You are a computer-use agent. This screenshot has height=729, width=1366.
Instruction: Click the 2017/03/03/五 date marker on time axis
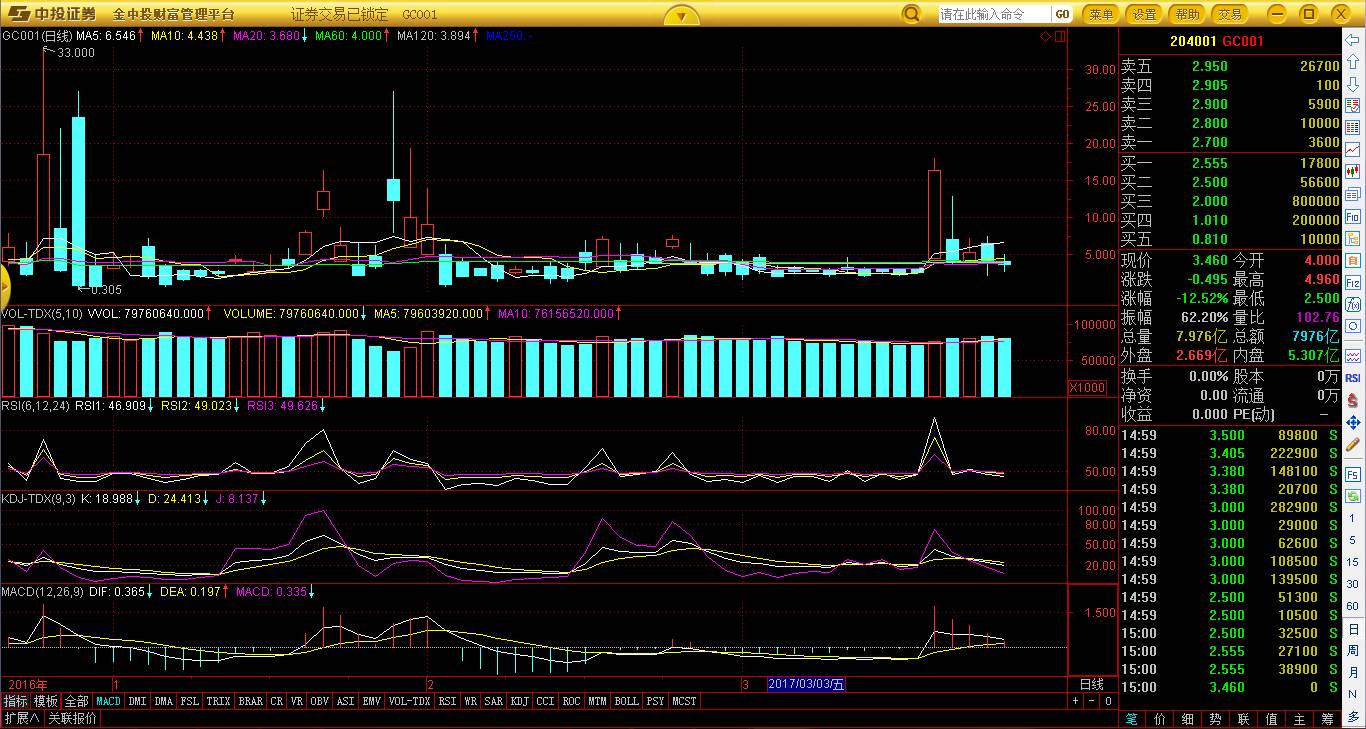coord(807,684)
